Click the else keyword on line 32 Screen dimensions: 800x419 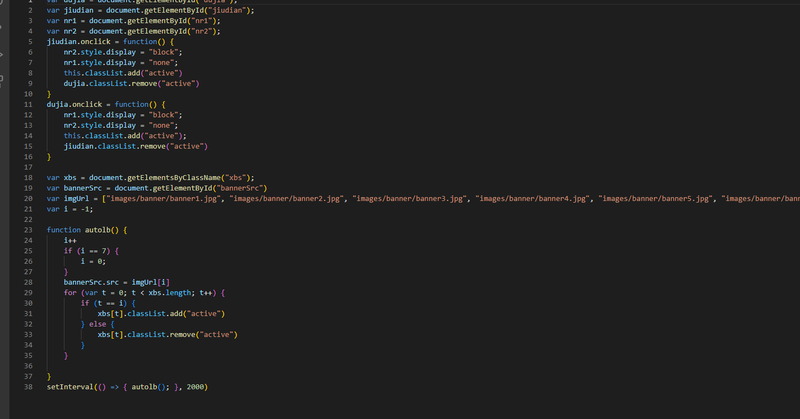97,325
